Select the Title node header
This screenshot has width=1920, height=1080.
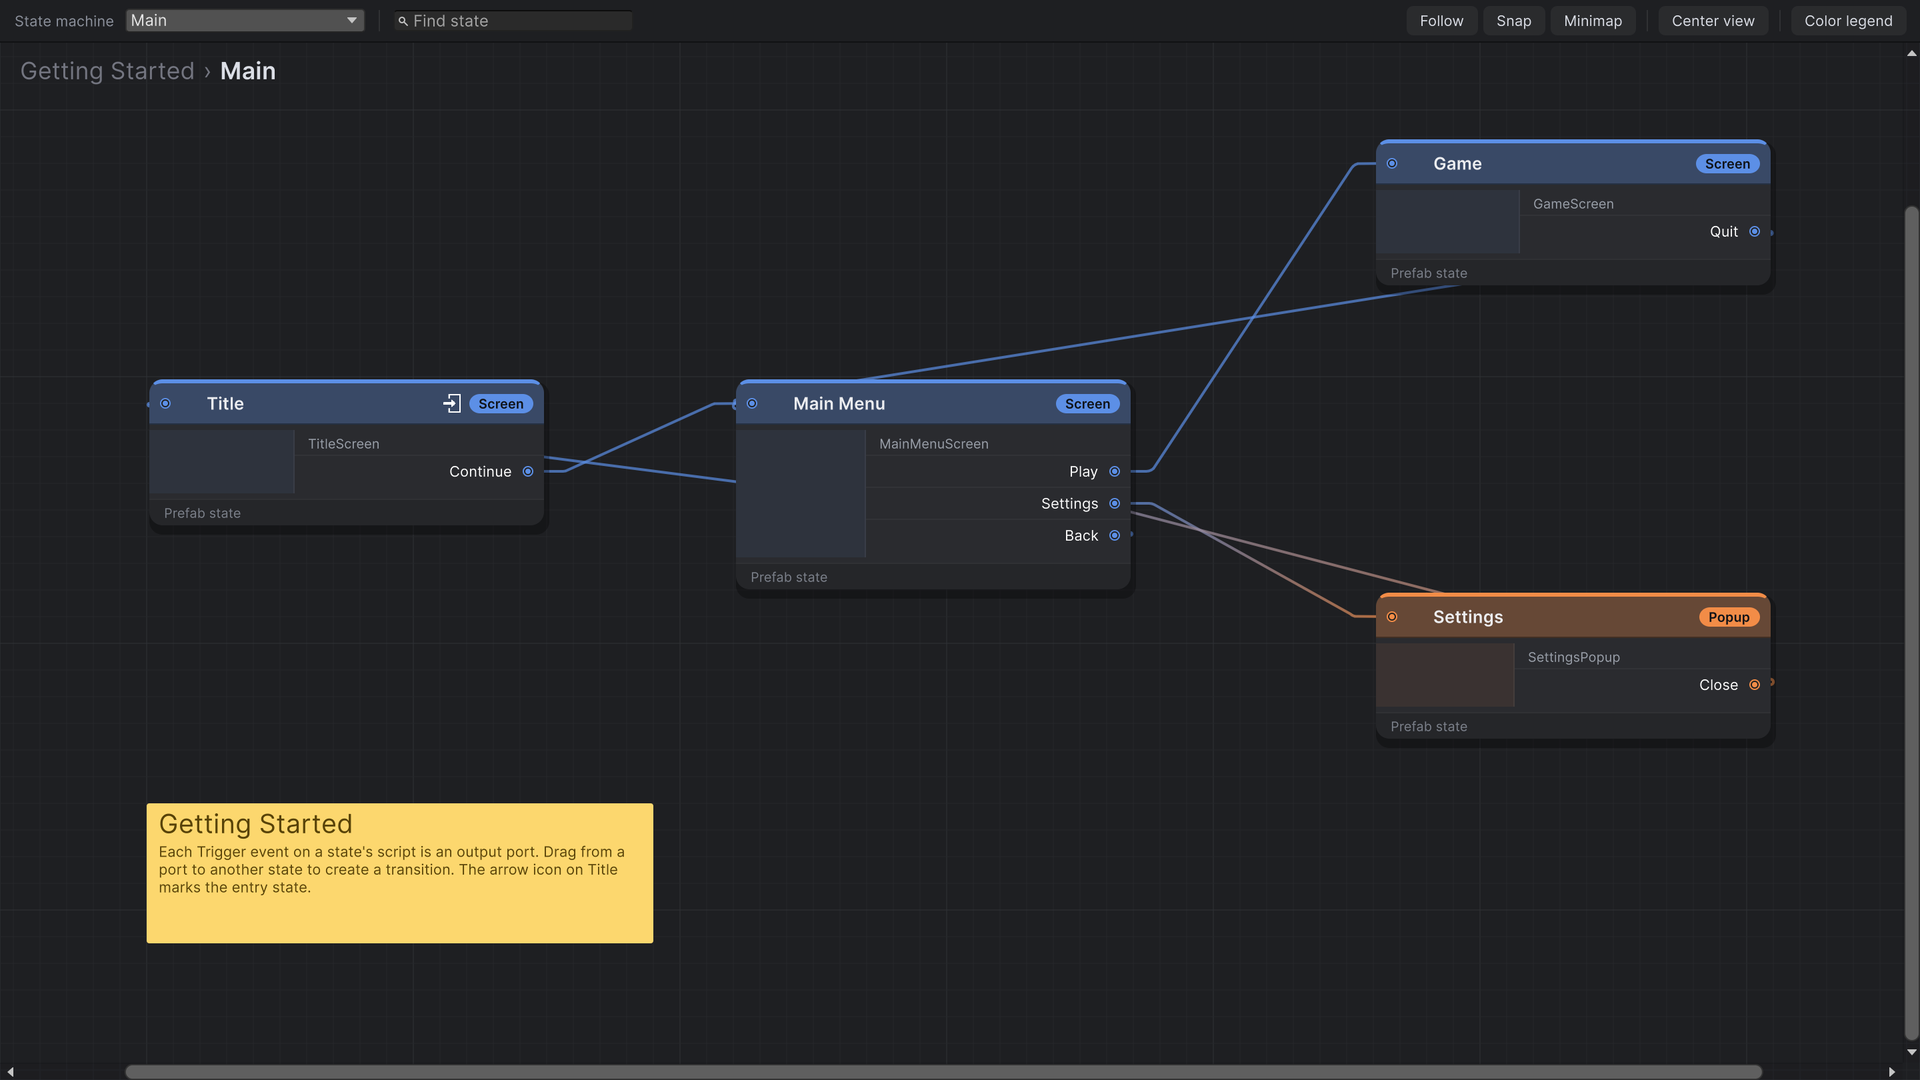point(346,403)
